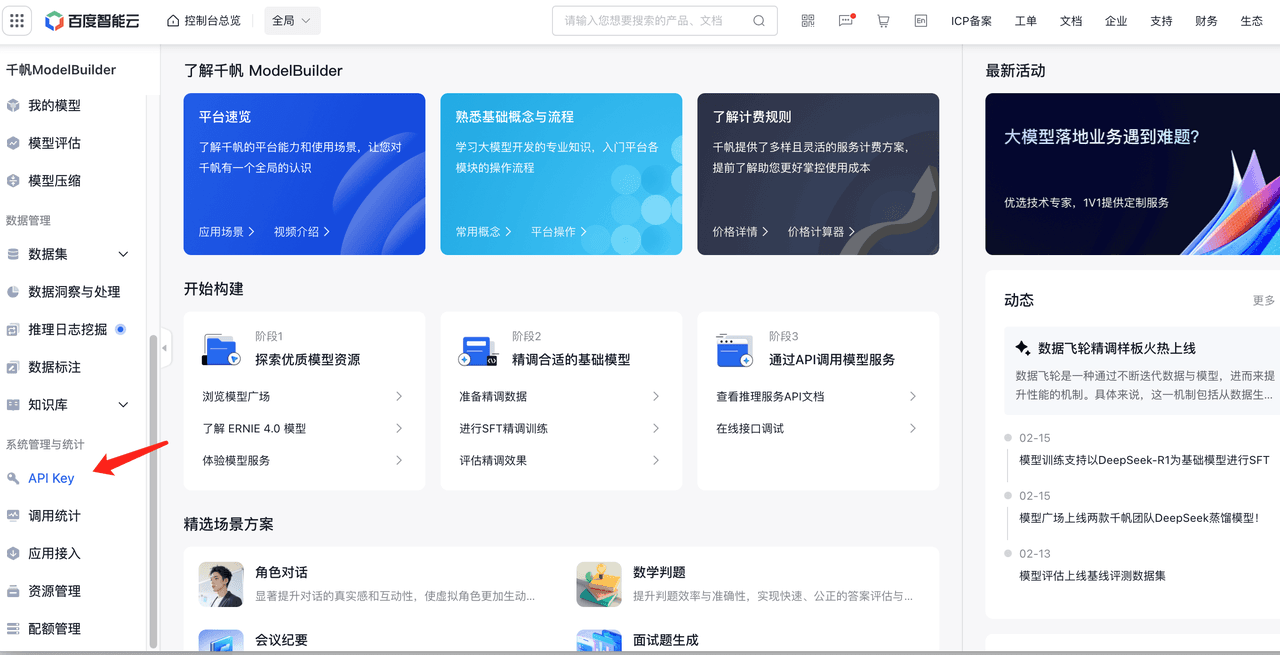This screenshot has height=655, width=1280.
Task: Click the 数据飞轮 sparkle icon
Action: 1023,348
